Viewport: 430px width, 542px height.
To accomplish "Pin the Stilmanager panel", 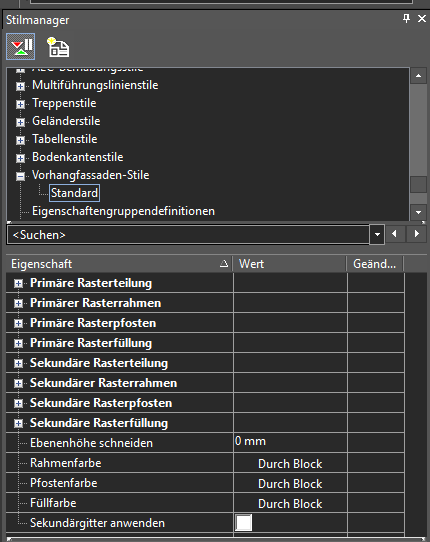I will click(406, 18).
